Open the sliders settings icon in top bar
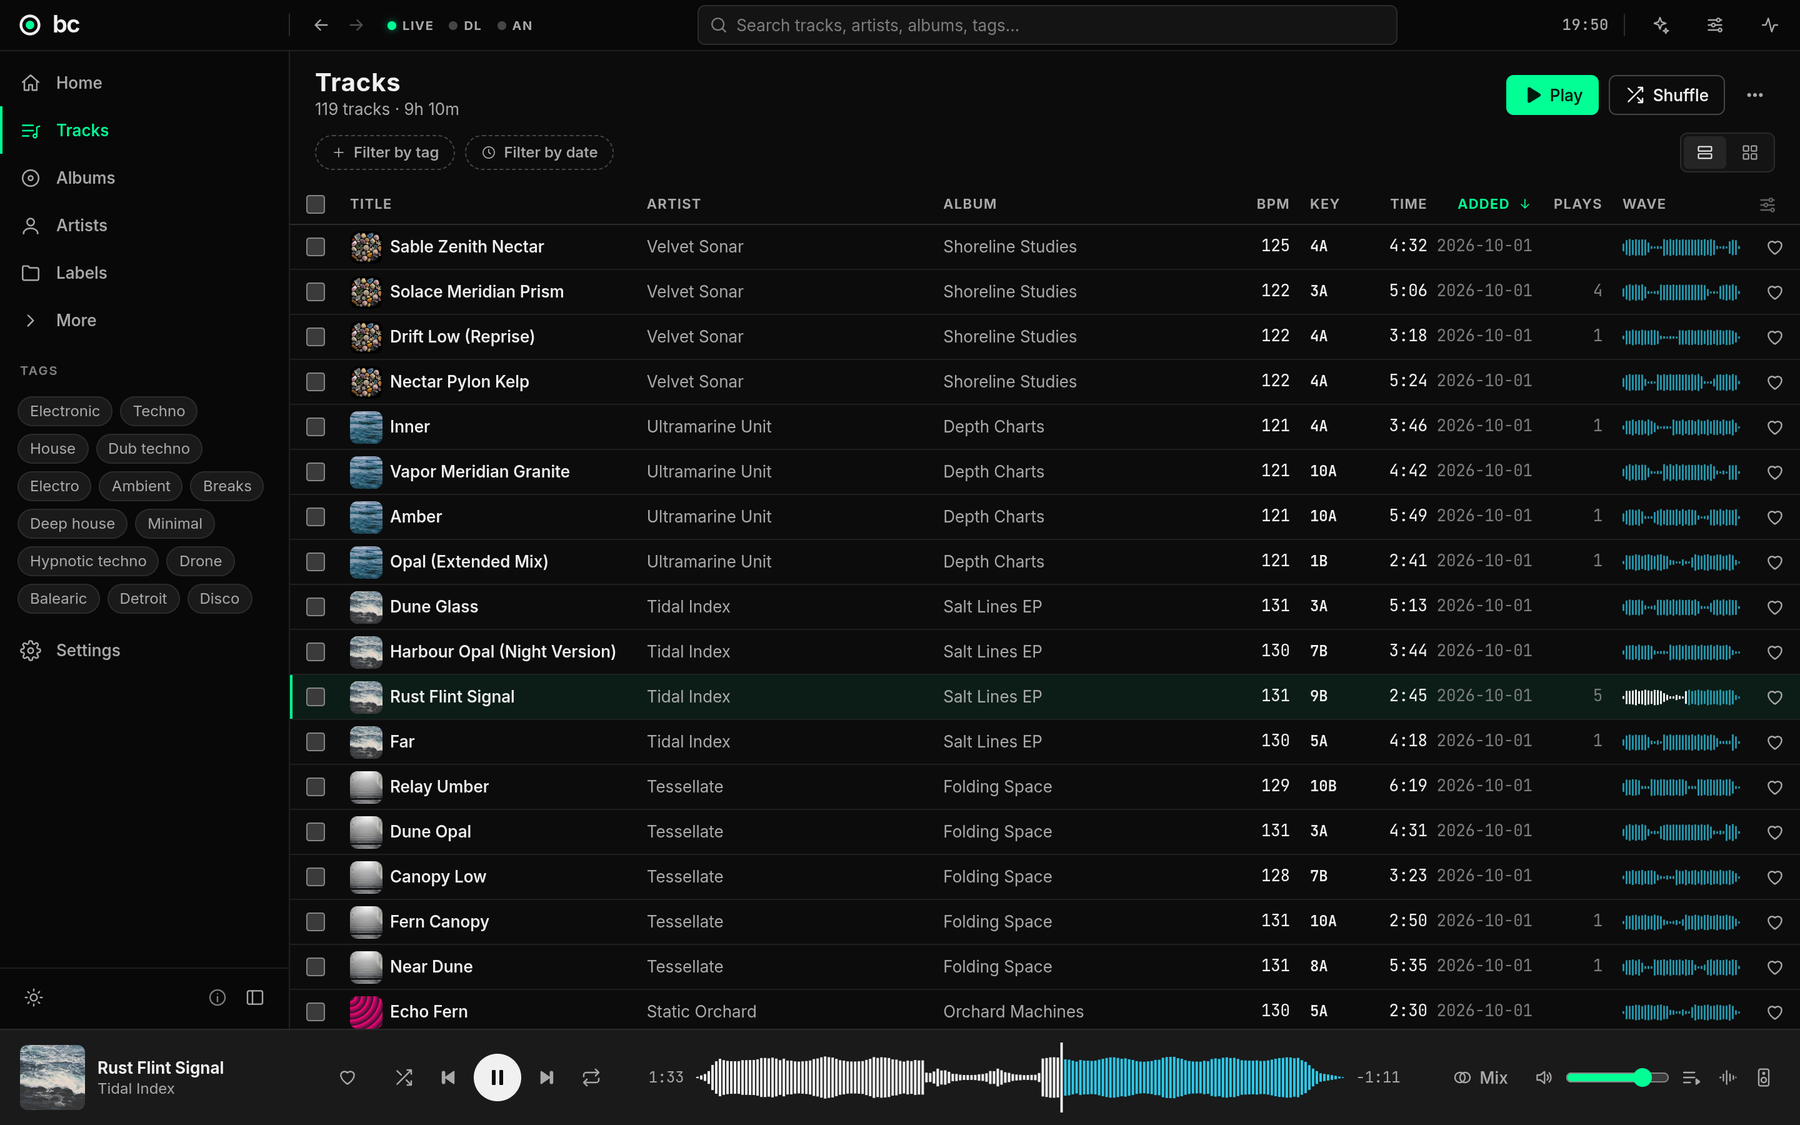The width and height of the screenshot is (1800, 1125). [x=1715, y=25]
